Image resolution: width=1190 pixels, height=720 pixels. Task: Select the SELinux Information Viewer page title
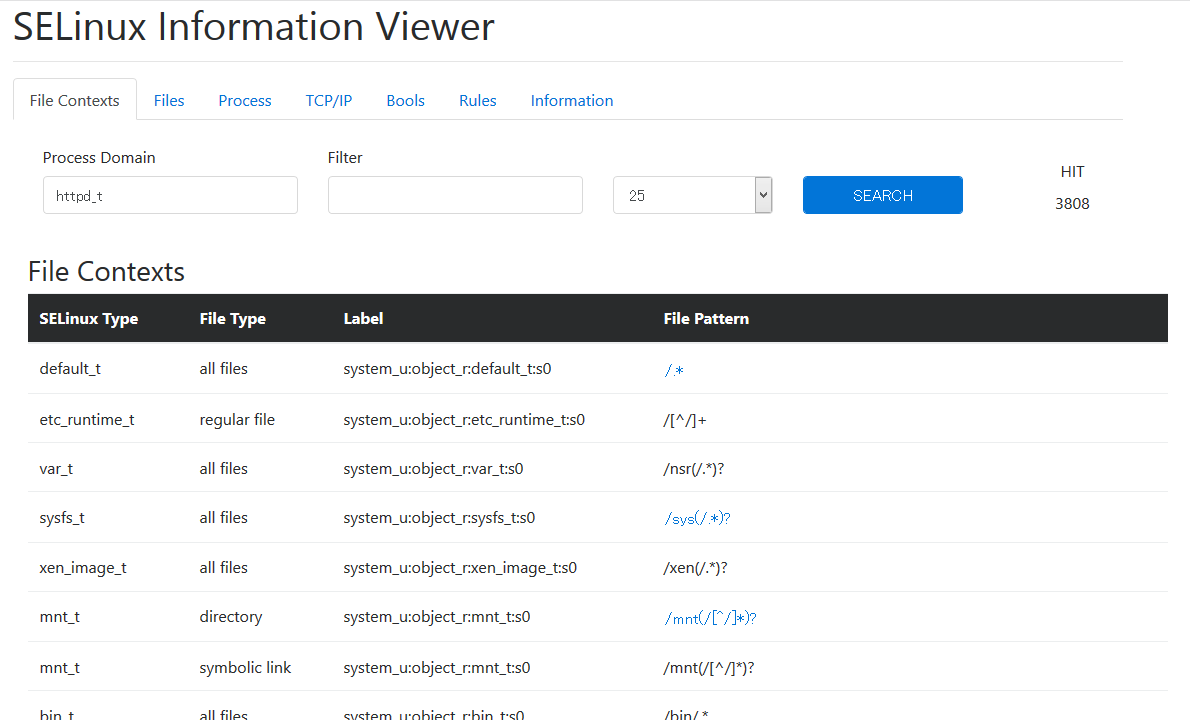[x=253, y=27]
